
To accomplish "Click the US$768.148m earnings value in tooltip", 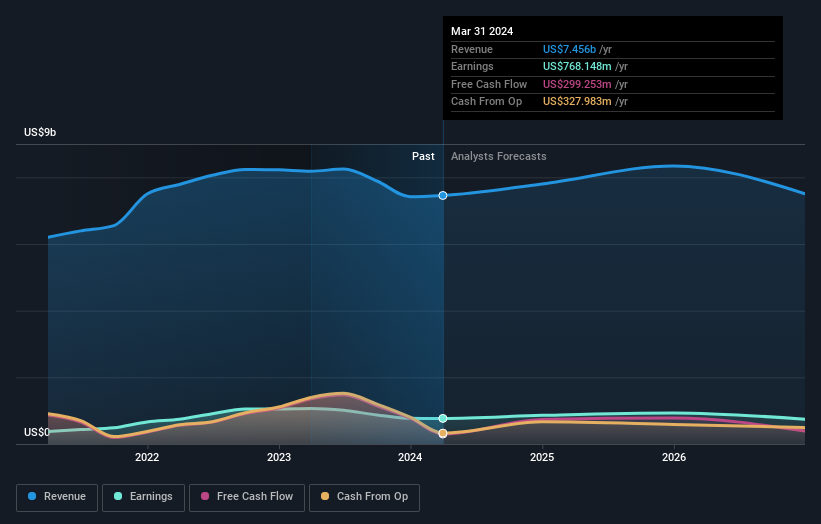I will pos(577,66).
